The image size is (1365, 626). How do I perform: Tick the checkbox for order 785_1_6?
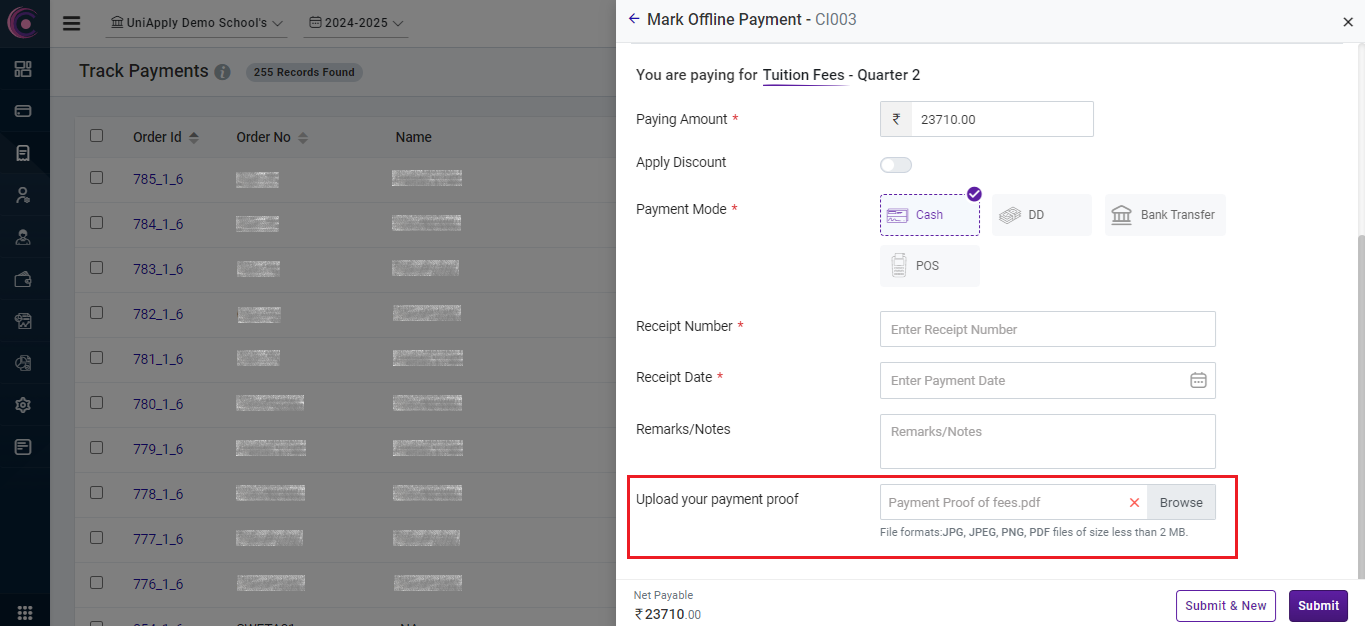(96, 177)
